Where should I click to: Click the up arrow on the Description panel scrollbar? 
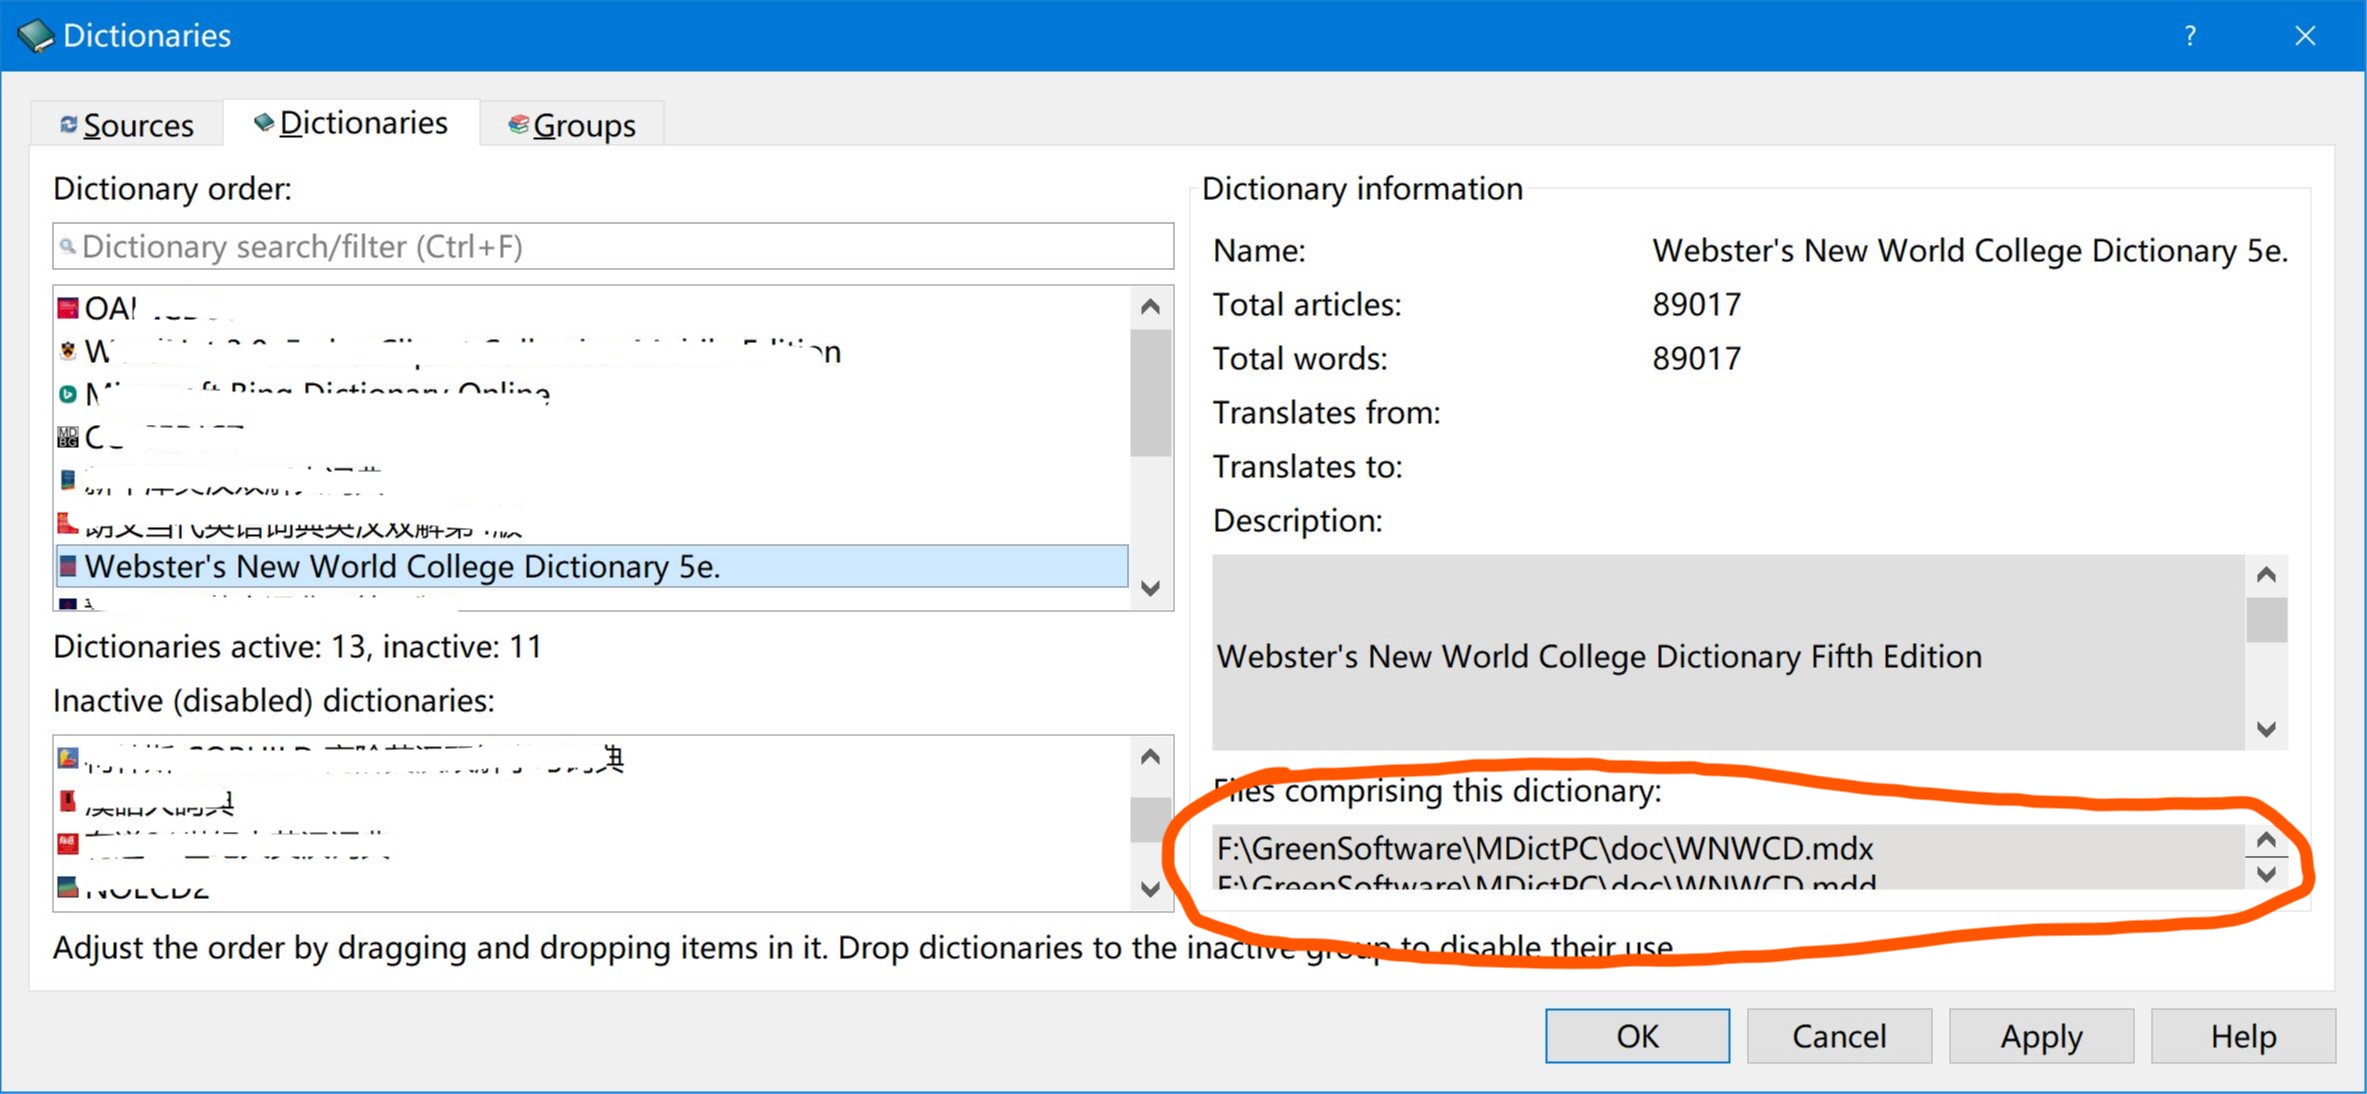pos(2267,574)
